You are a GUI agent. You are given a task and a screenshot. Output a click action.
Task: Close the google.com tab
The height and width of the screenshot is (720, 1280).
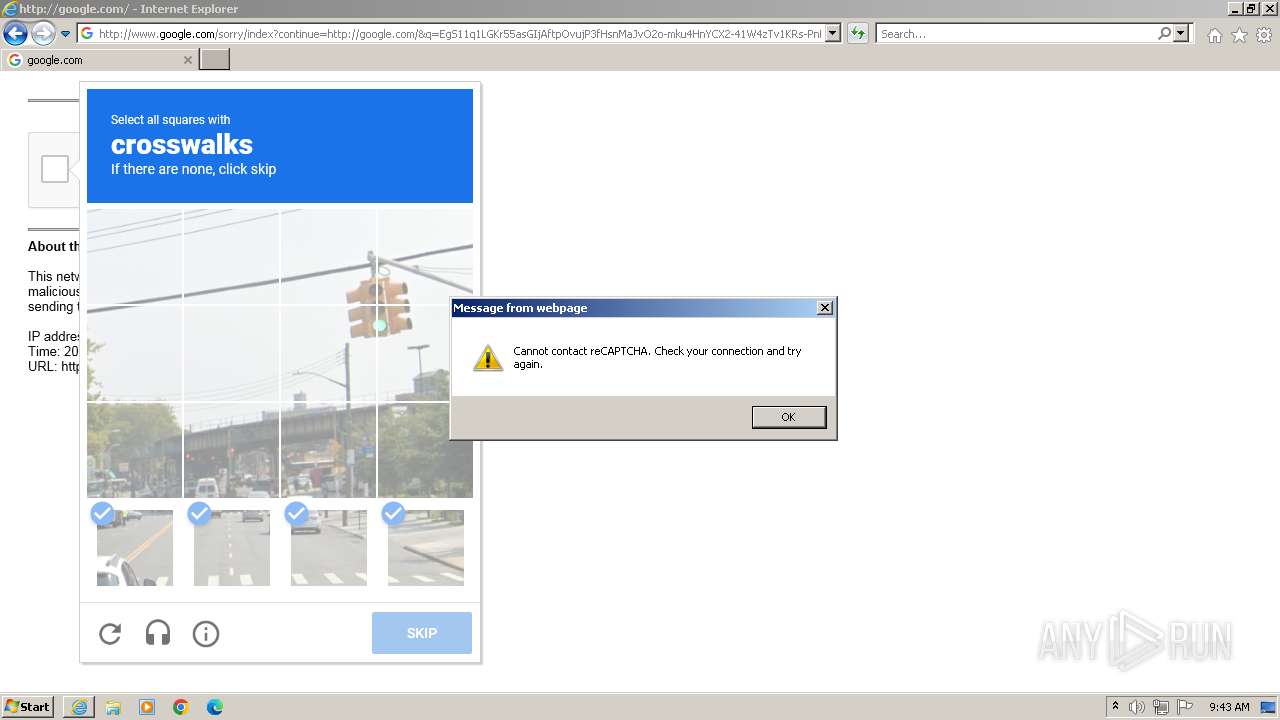188,60
